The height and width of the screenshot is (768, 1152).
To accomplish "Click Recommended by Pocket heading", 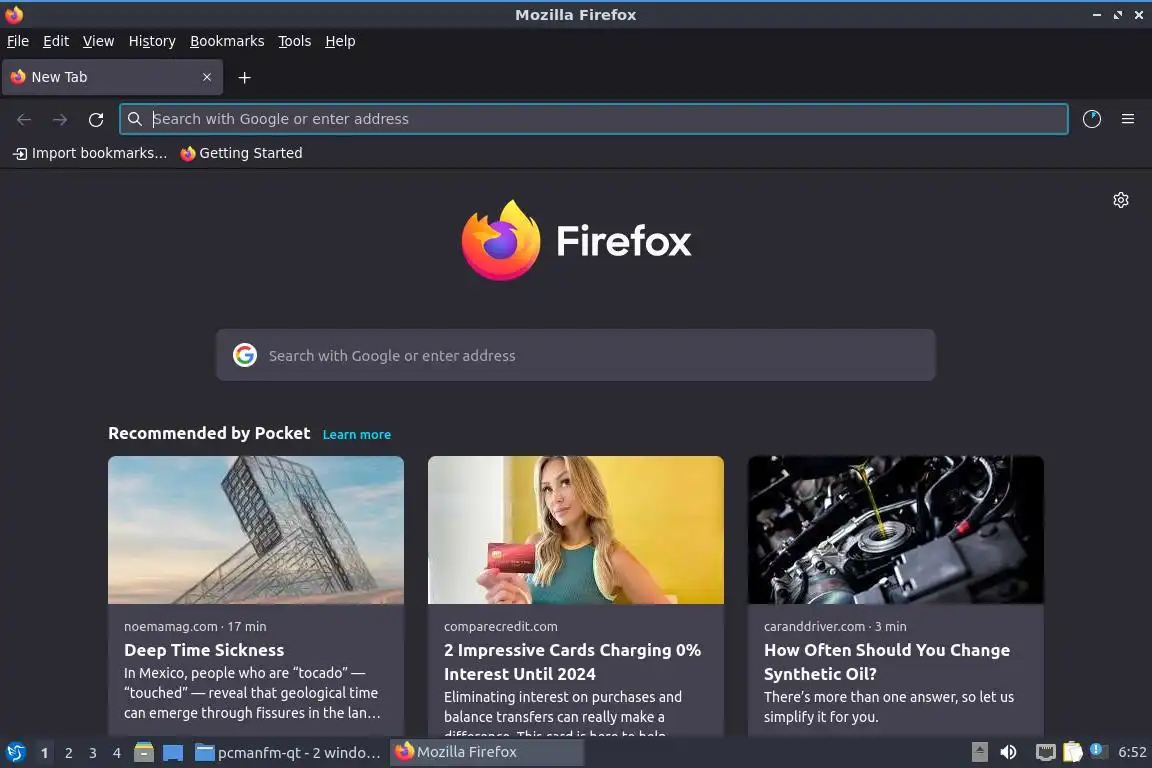I will pyautogui.click(x=209, y=433).
